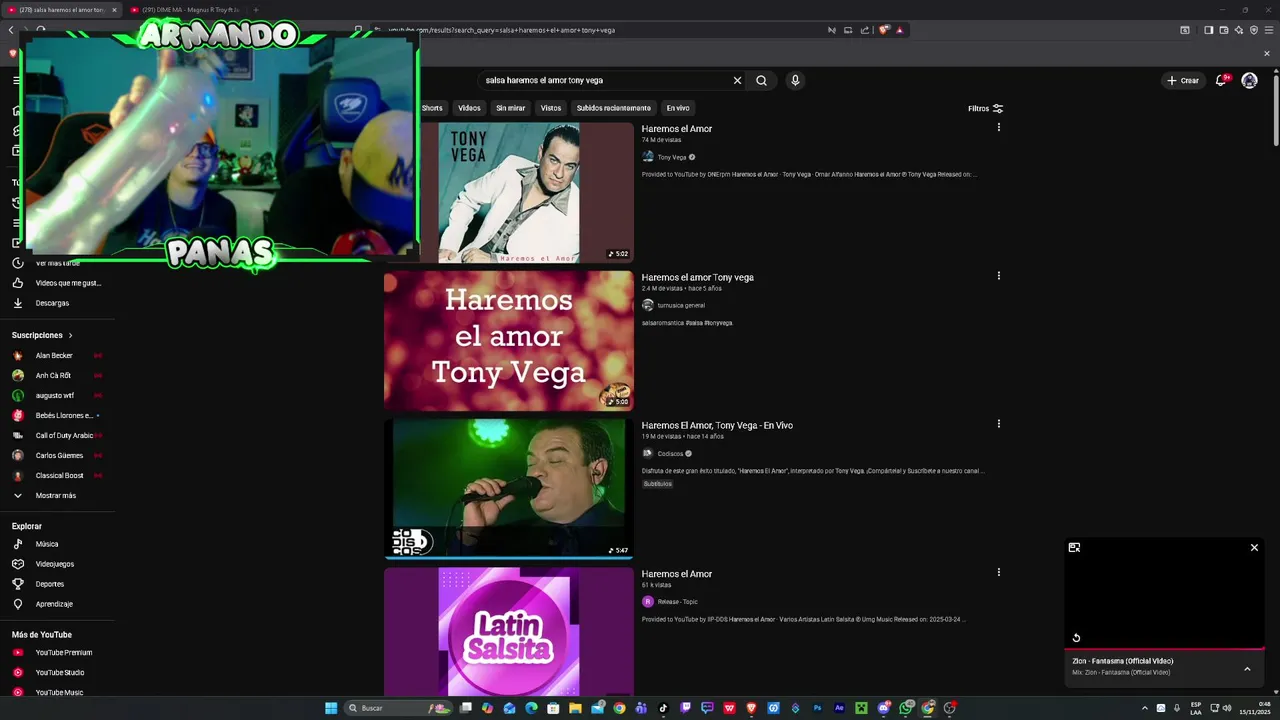Image resolution: width=1280 pixels, height=720 pixels.
Task: Open Haremos El Amor, Tony Vega - En Vivo title
Action: tap(717, 425)
